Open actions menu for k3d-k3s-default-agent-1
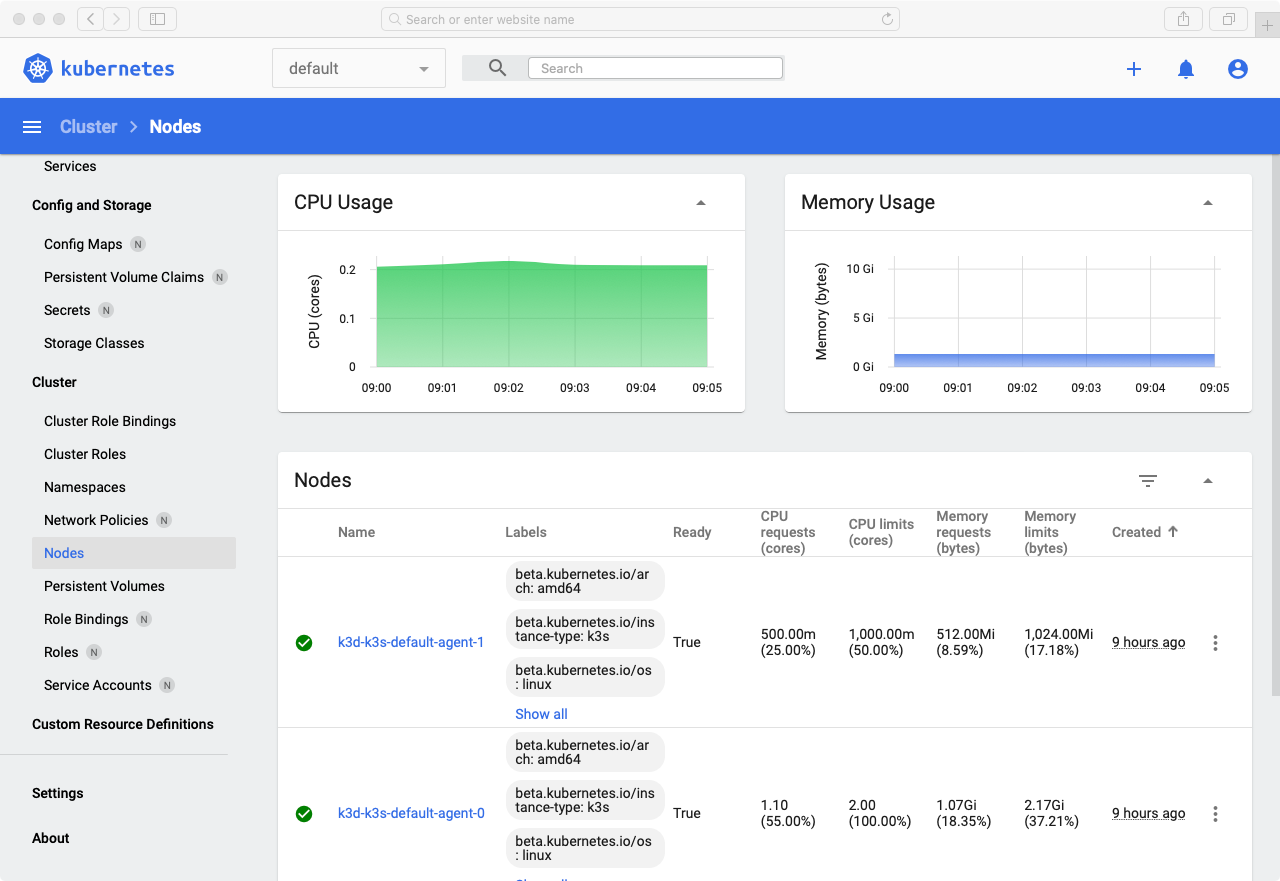This screenshot has height=881, width=1280. tap(1215, 643)
